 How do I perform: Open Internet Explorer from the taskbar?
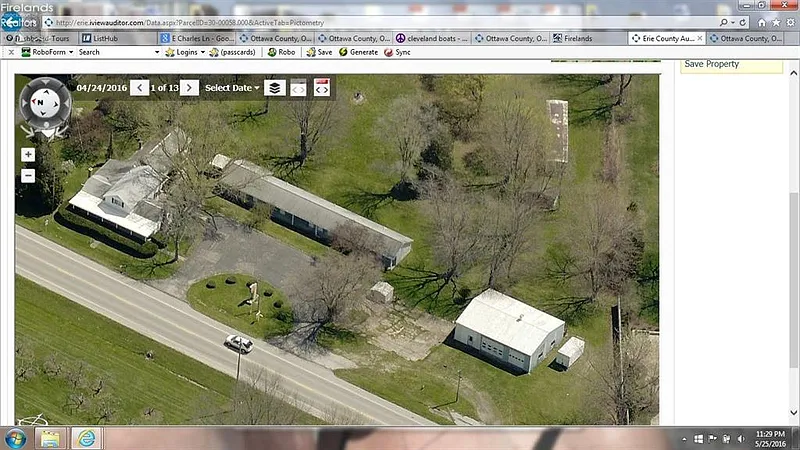pos(87,438)
